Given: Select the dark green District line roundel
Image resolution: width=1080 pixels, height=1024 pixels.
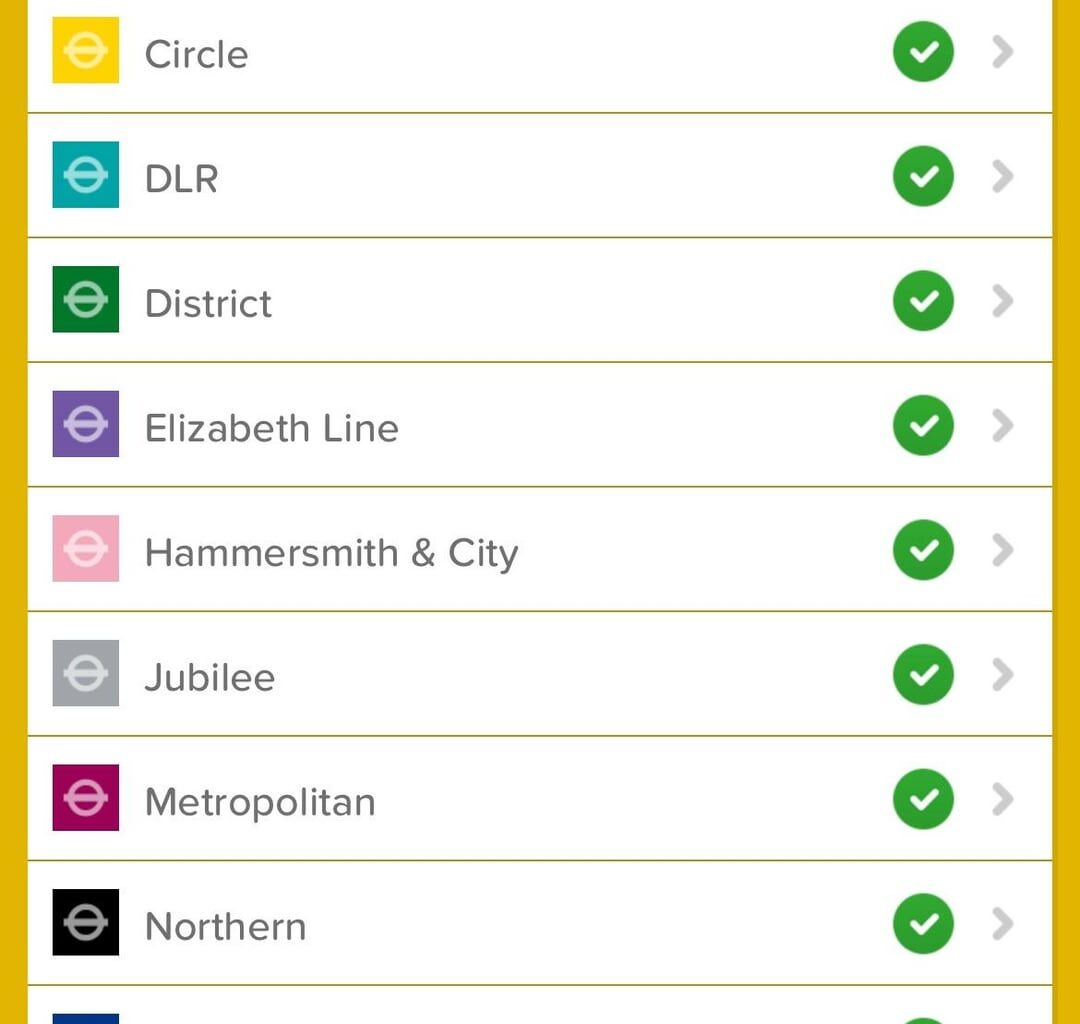Looking at the screenshot, I should (85, 300).
